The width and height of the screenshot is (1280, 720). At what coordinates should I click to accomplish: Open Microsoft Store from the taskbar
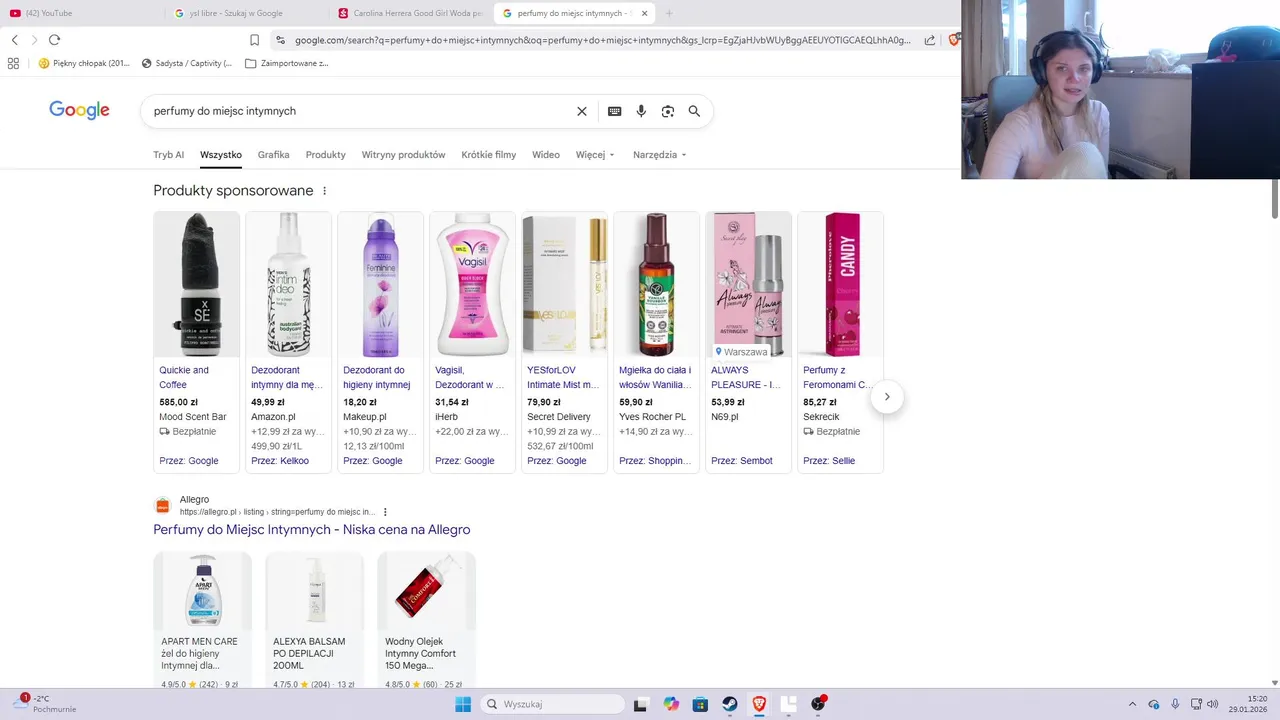click(700, 704)
